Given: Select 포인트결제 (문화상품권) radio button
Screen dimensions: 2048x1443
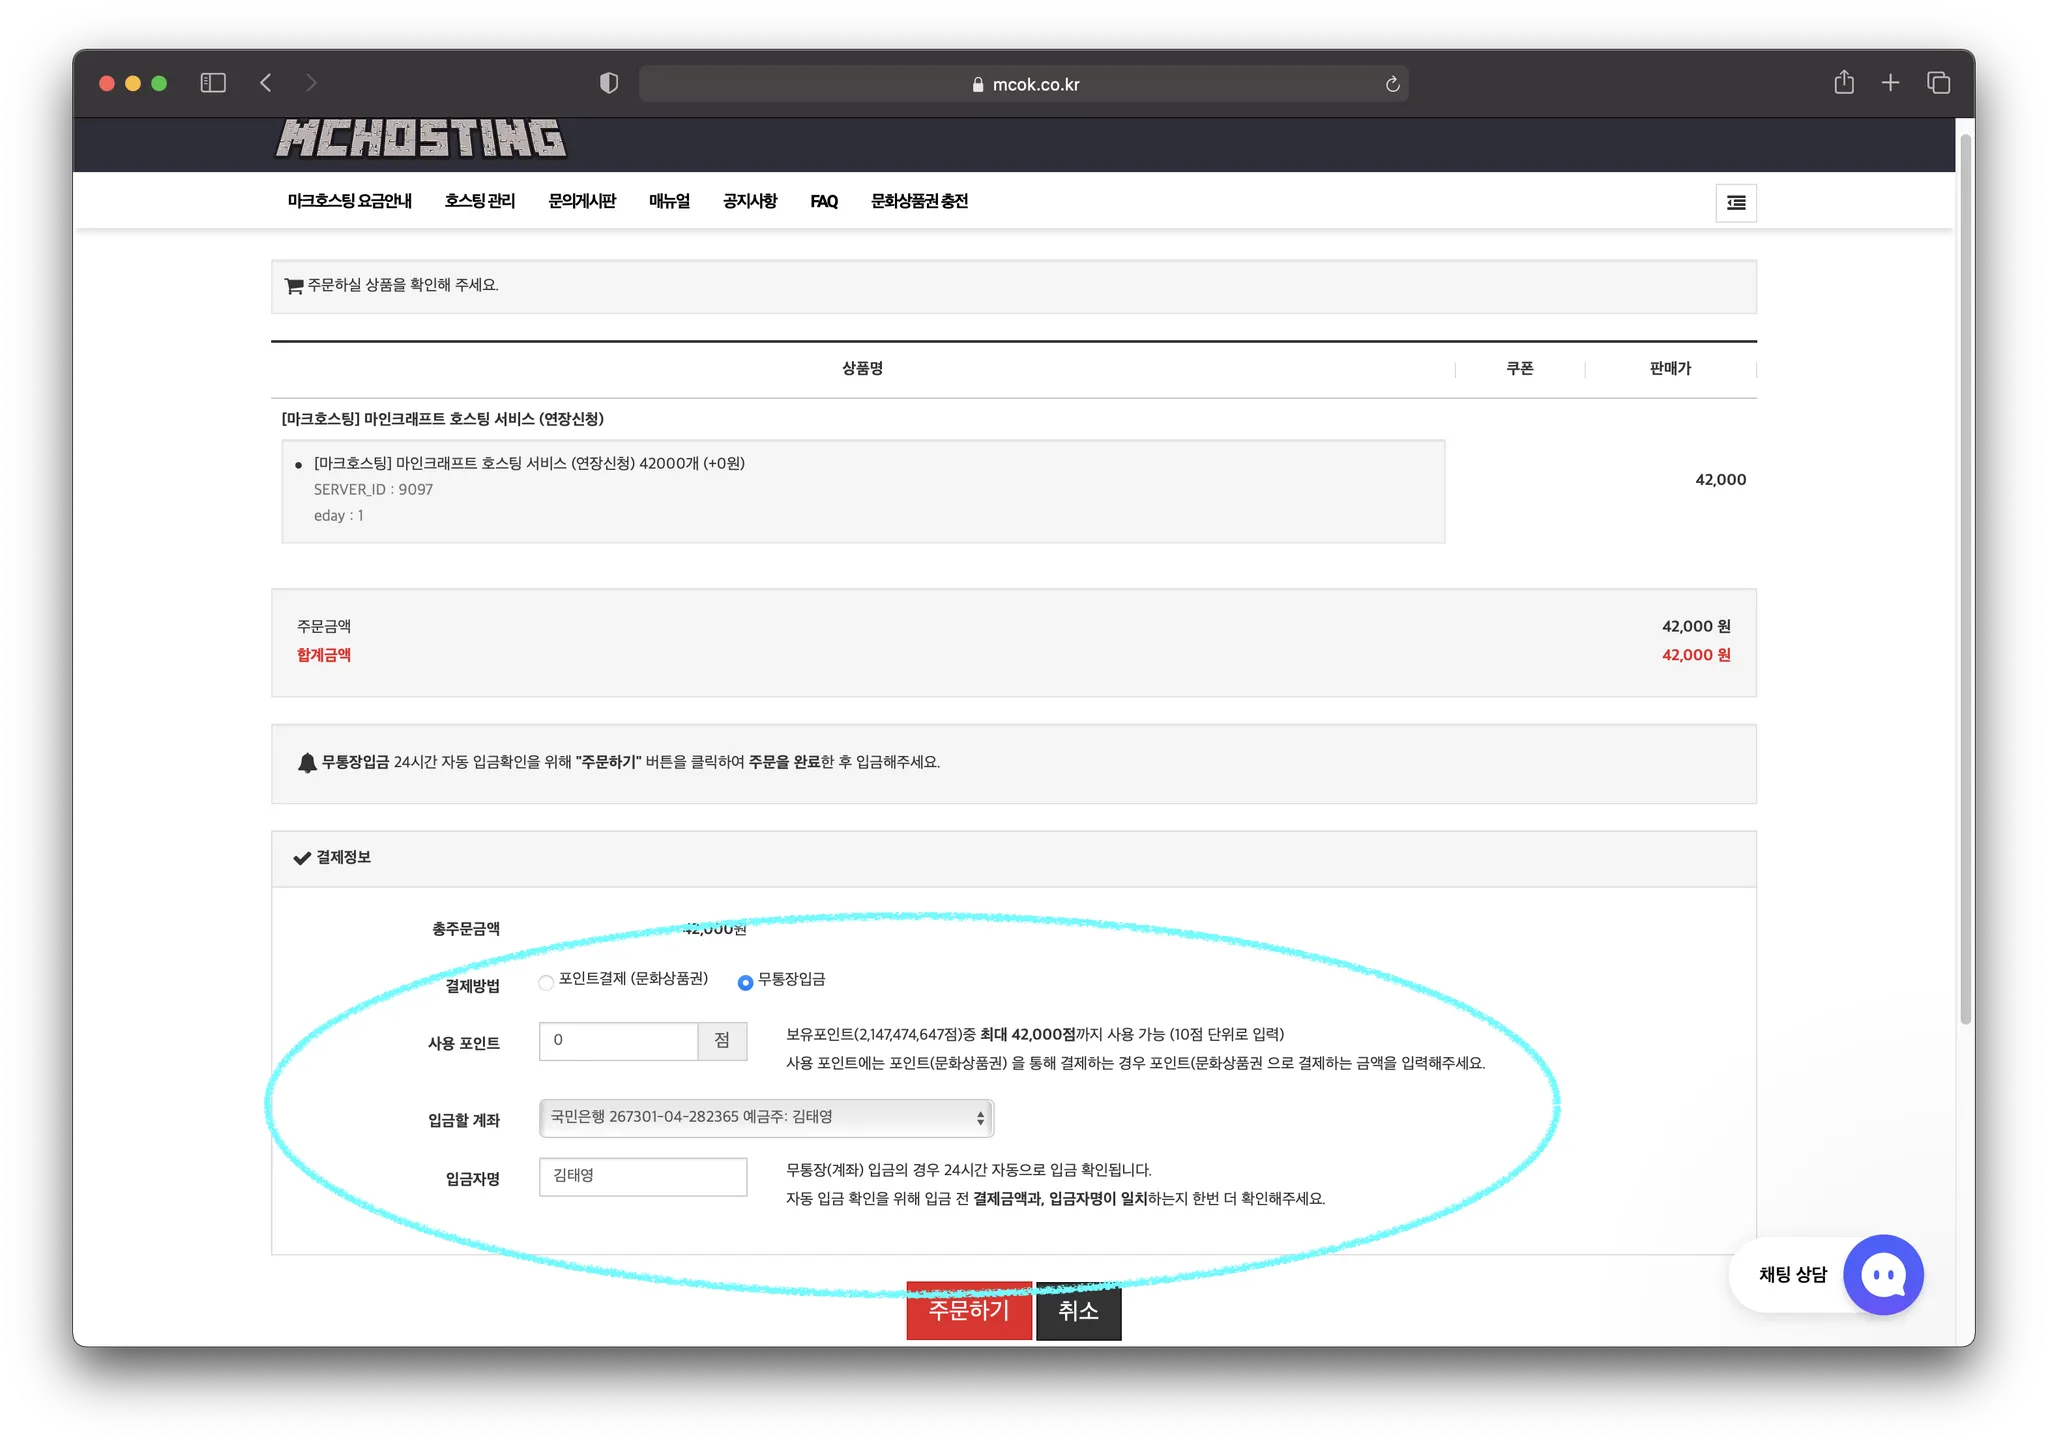Looking at the screenshot, I should point(546,982).
